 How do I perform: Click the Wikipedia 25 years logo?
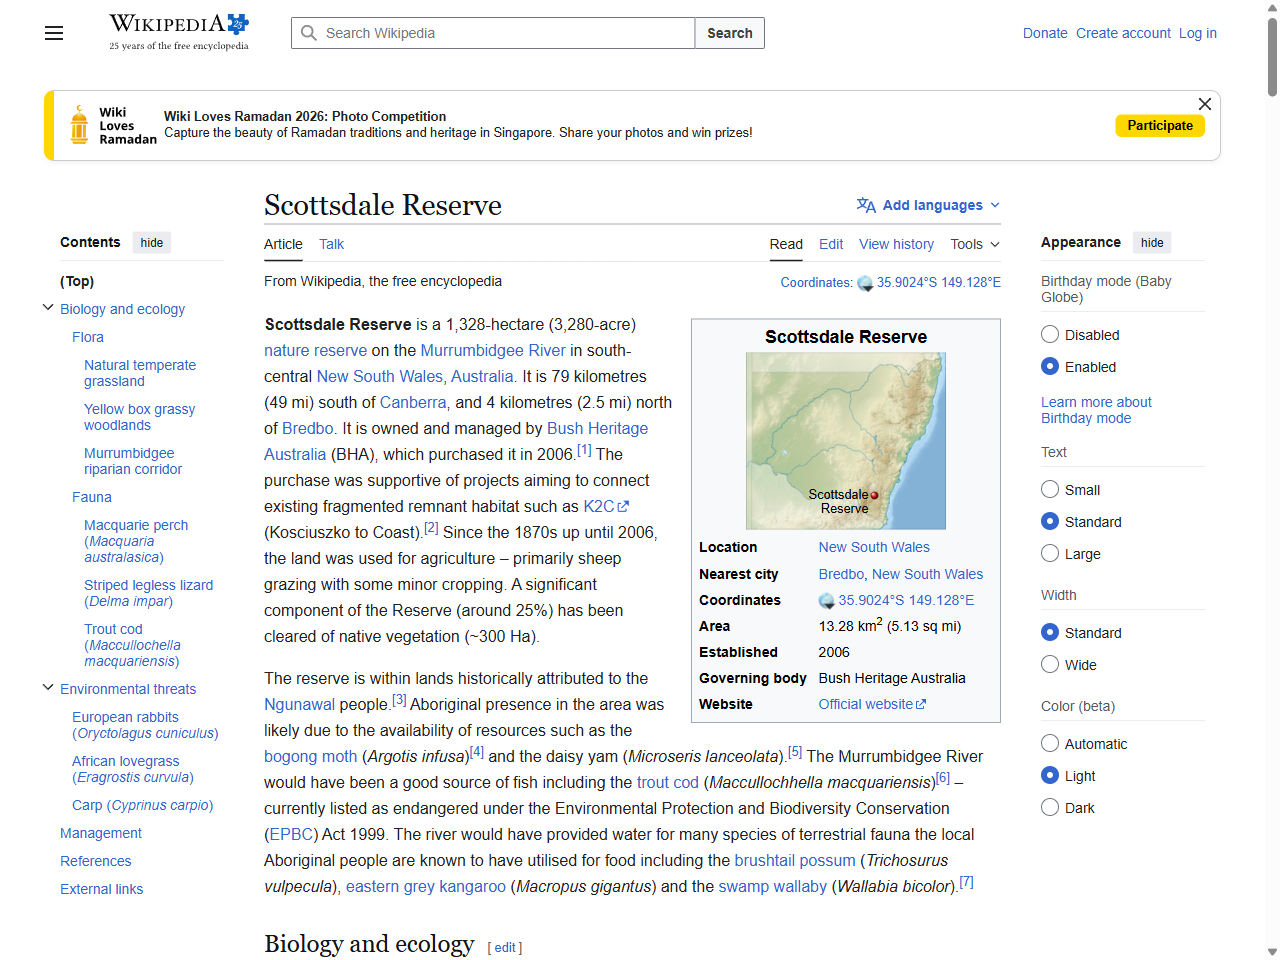pos(179,32)
